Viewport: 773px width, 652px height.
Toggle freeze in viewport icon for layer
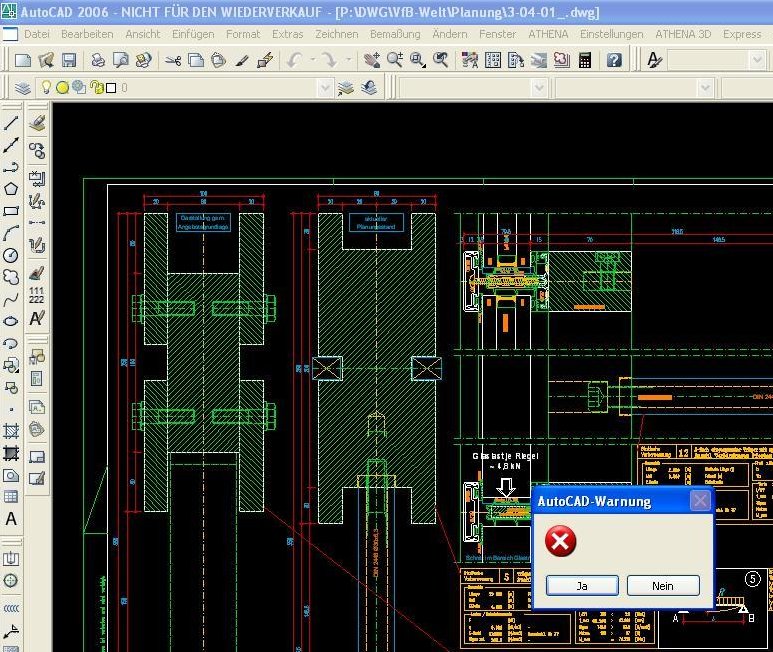79,88
